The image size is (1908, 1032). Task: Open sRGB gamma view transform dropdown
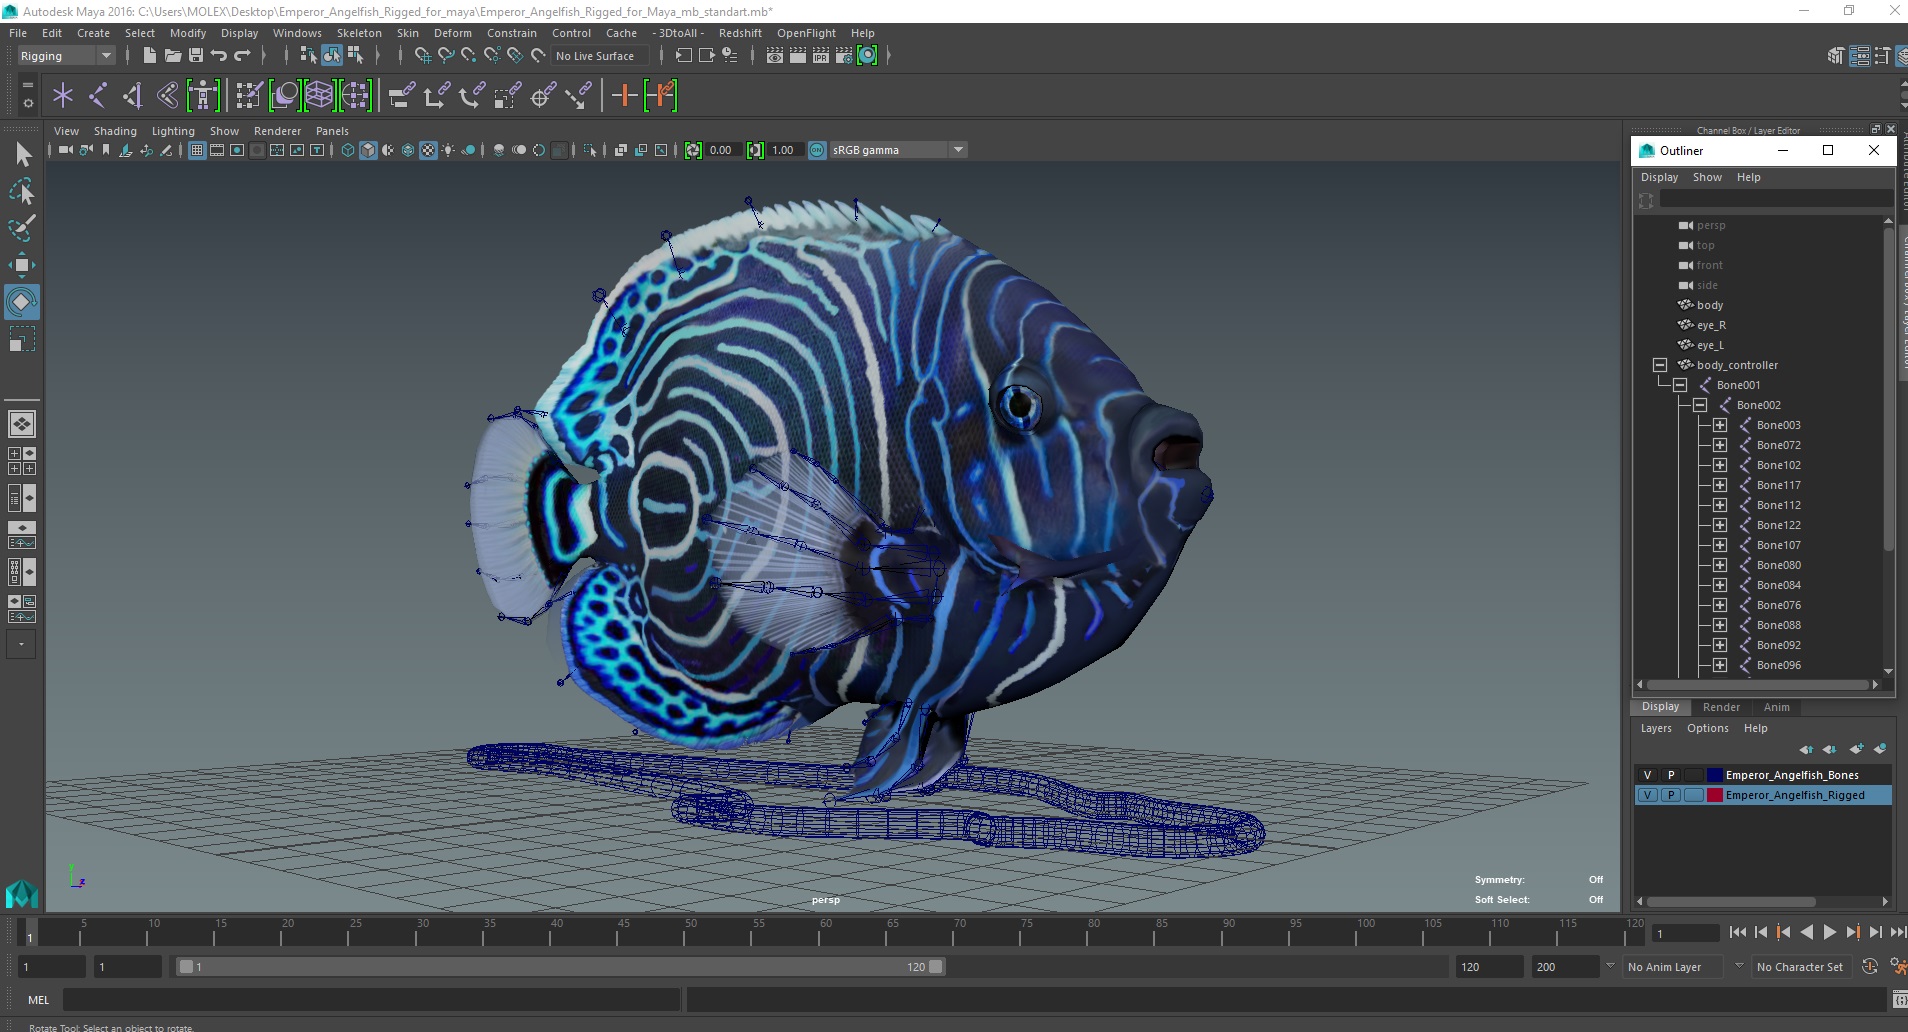(898, 150)
